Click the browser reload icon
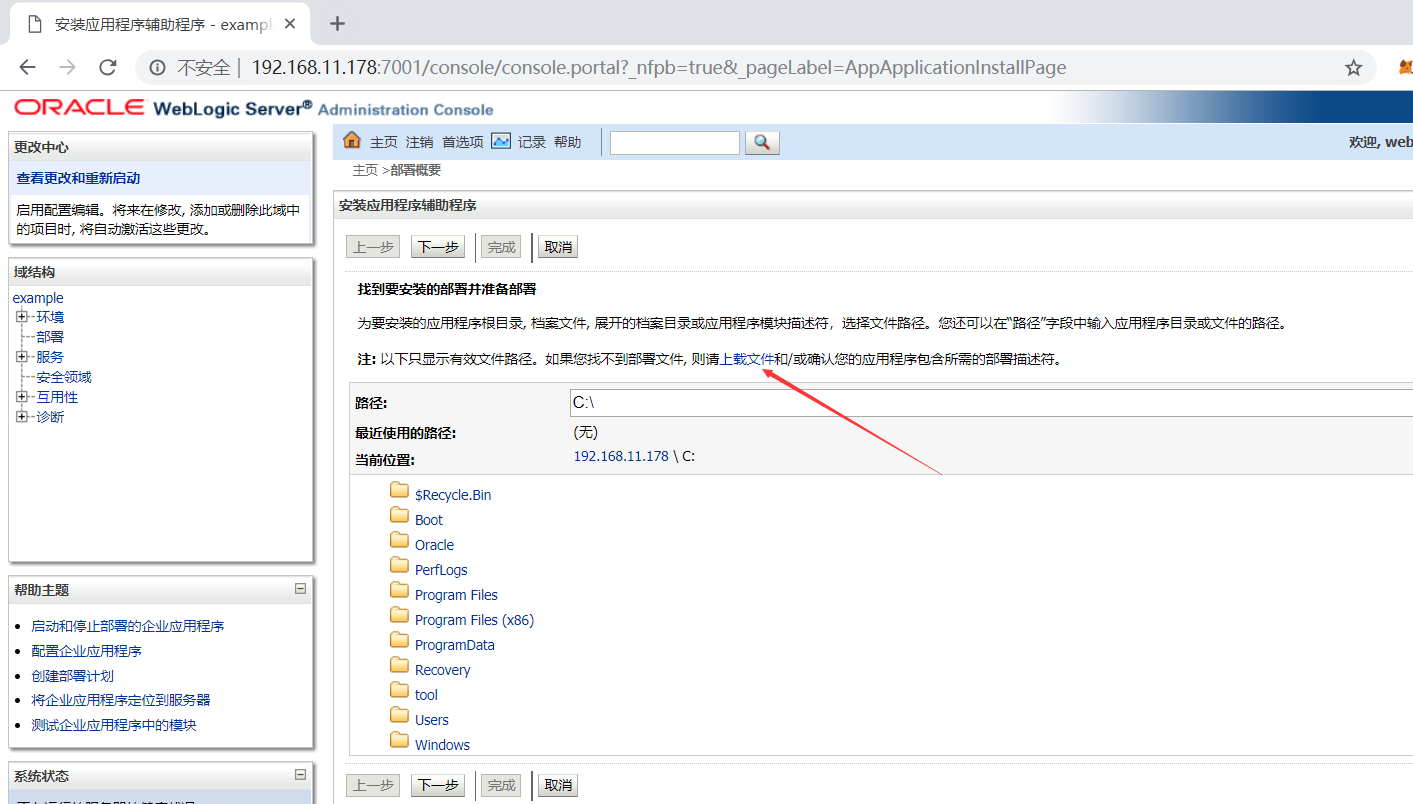 pyautogui.click(x=108, y=68)
